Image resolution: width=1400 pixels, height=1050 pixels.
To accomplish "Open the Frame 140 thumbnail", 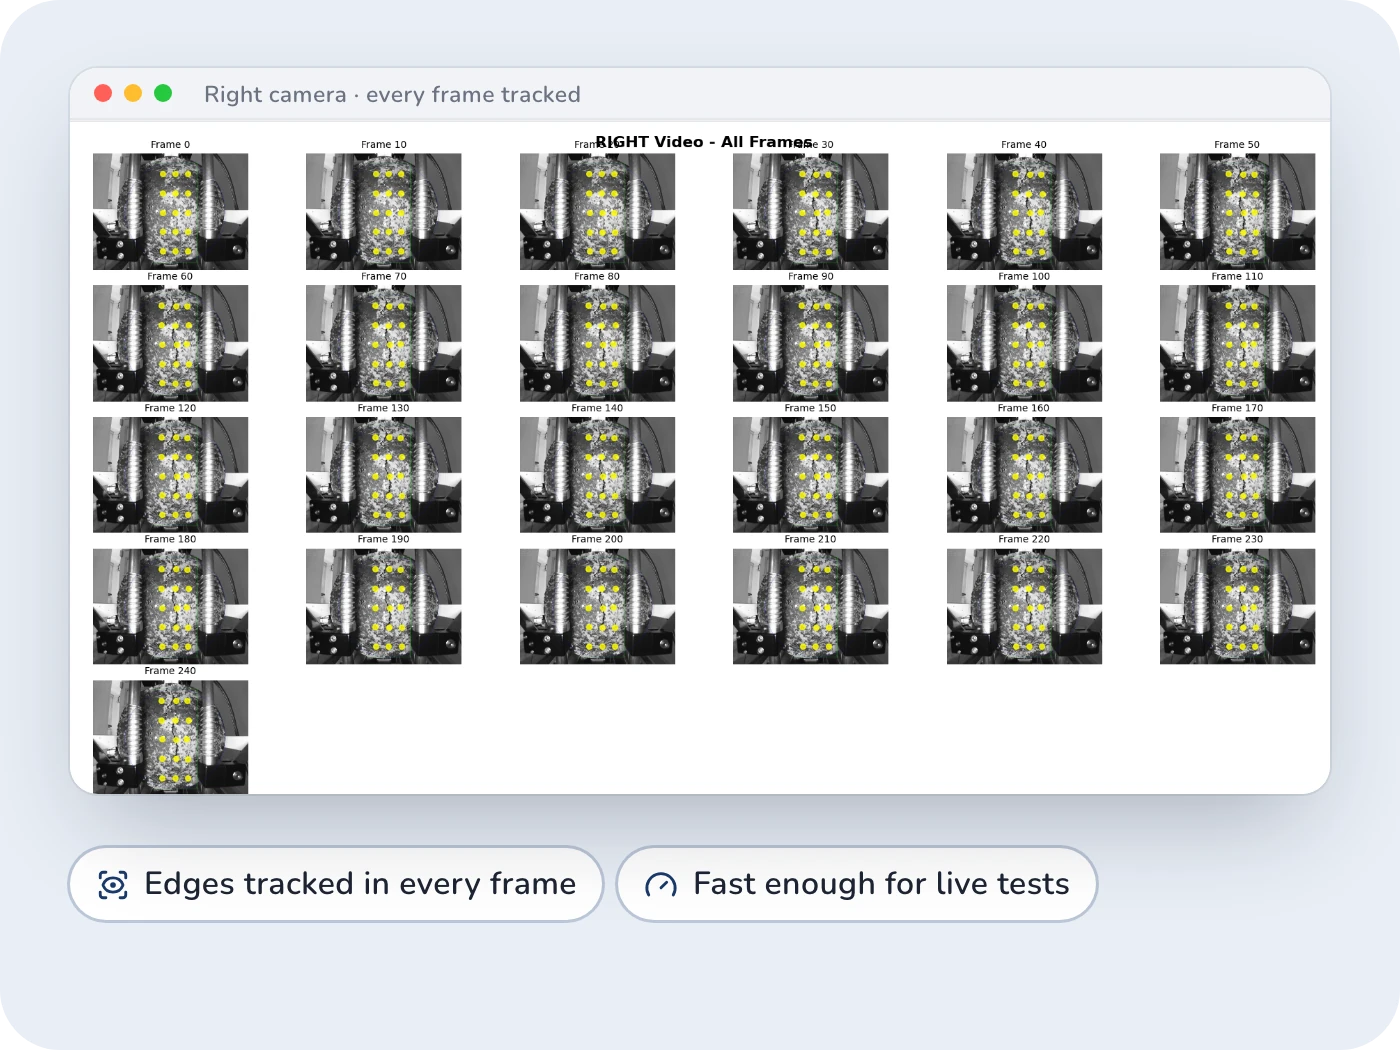I will tap(597, 475).
